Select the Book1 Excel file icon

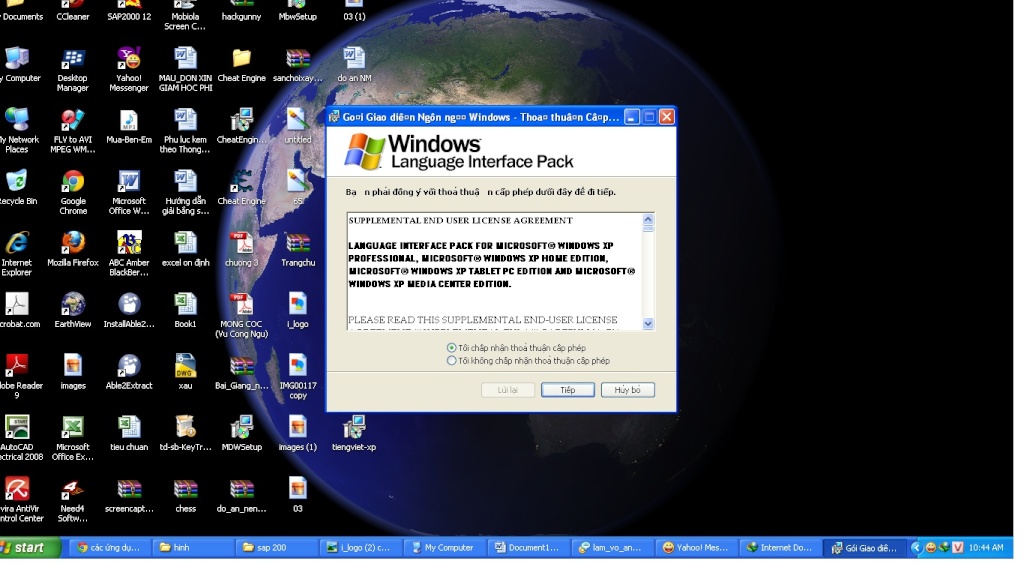185,311
